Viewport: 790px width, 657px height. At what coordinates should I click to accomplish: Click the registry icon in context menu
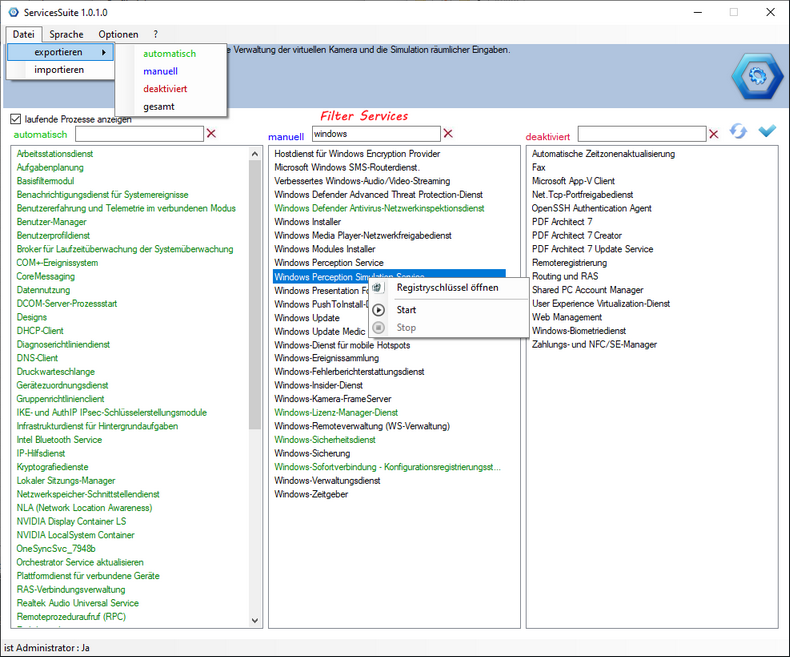pos(377,288)
